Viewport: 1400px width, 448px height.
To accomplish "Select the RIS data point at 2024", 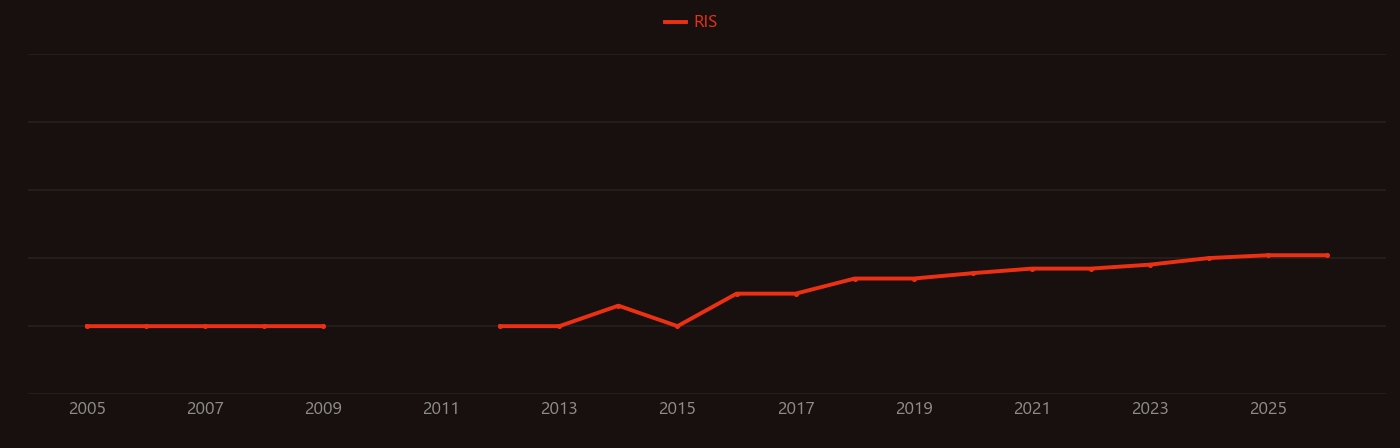I will 1209,258.
